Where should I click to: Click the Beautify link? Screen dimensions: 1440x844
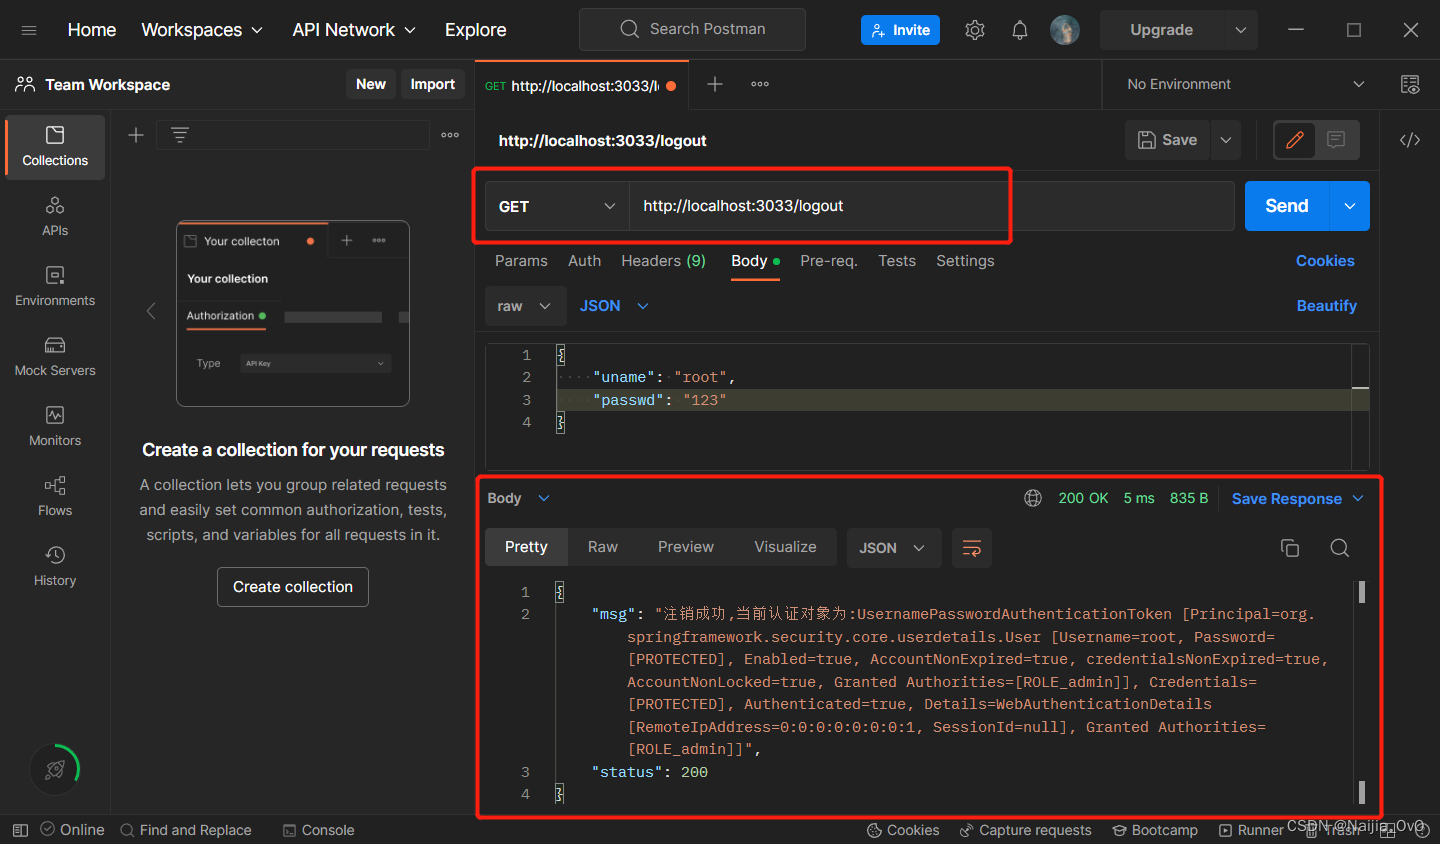click(x=1327, y=306)
